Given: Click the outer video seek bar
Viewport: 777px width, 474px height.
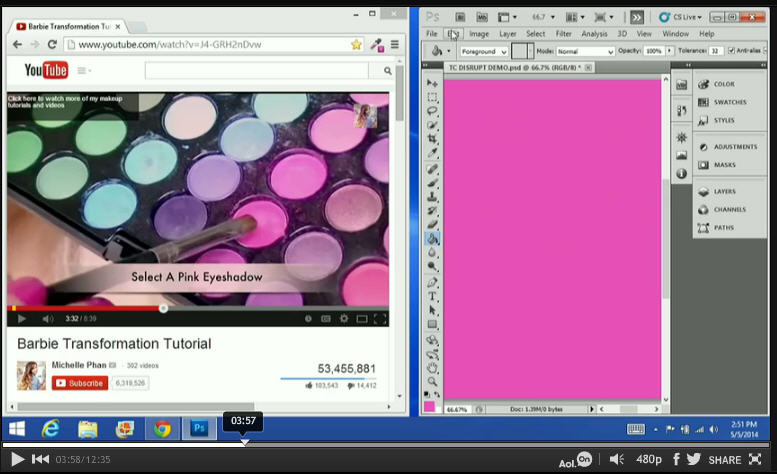Looking at the screenshot, I should pos(386,445).
